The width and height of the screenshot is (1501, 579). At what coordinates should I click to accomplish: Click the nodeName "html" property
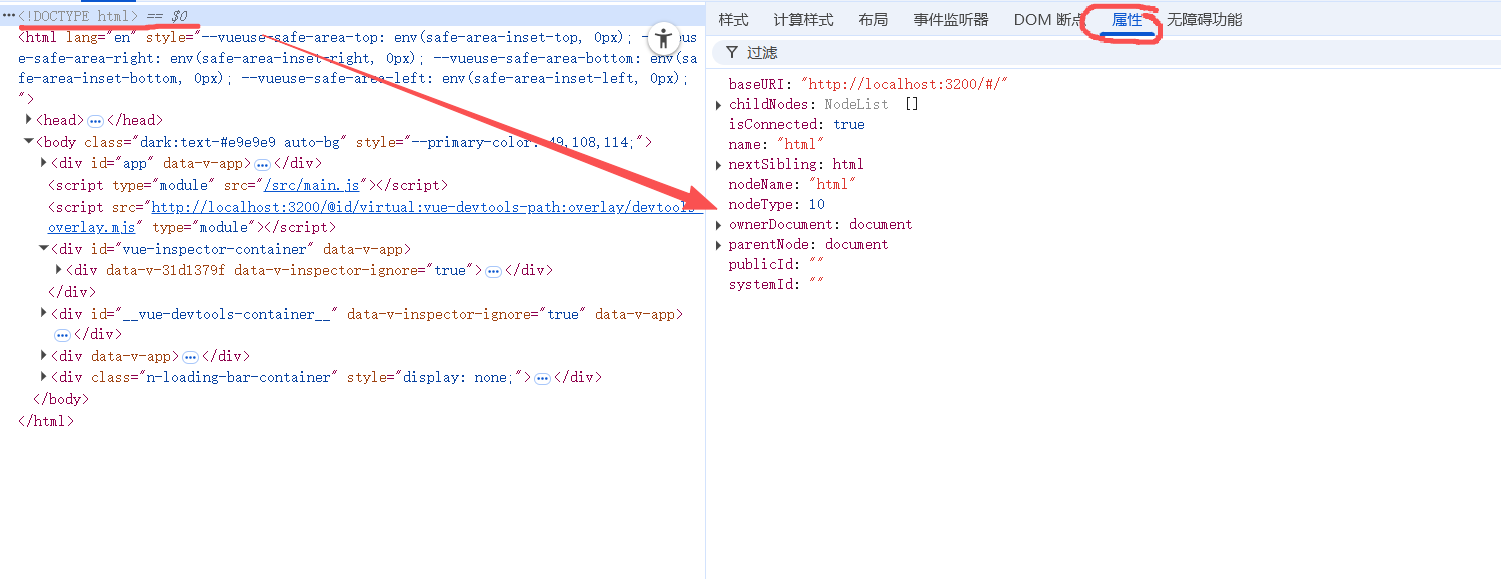point(793,185)
